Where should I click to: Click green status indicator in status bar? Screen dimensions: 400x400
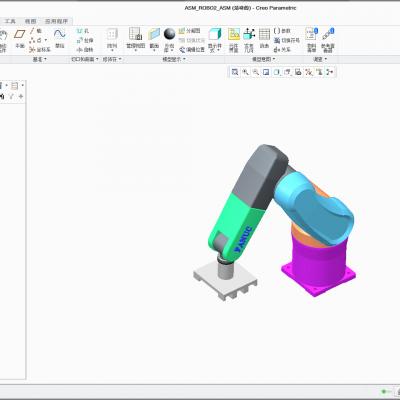point(384,391)
